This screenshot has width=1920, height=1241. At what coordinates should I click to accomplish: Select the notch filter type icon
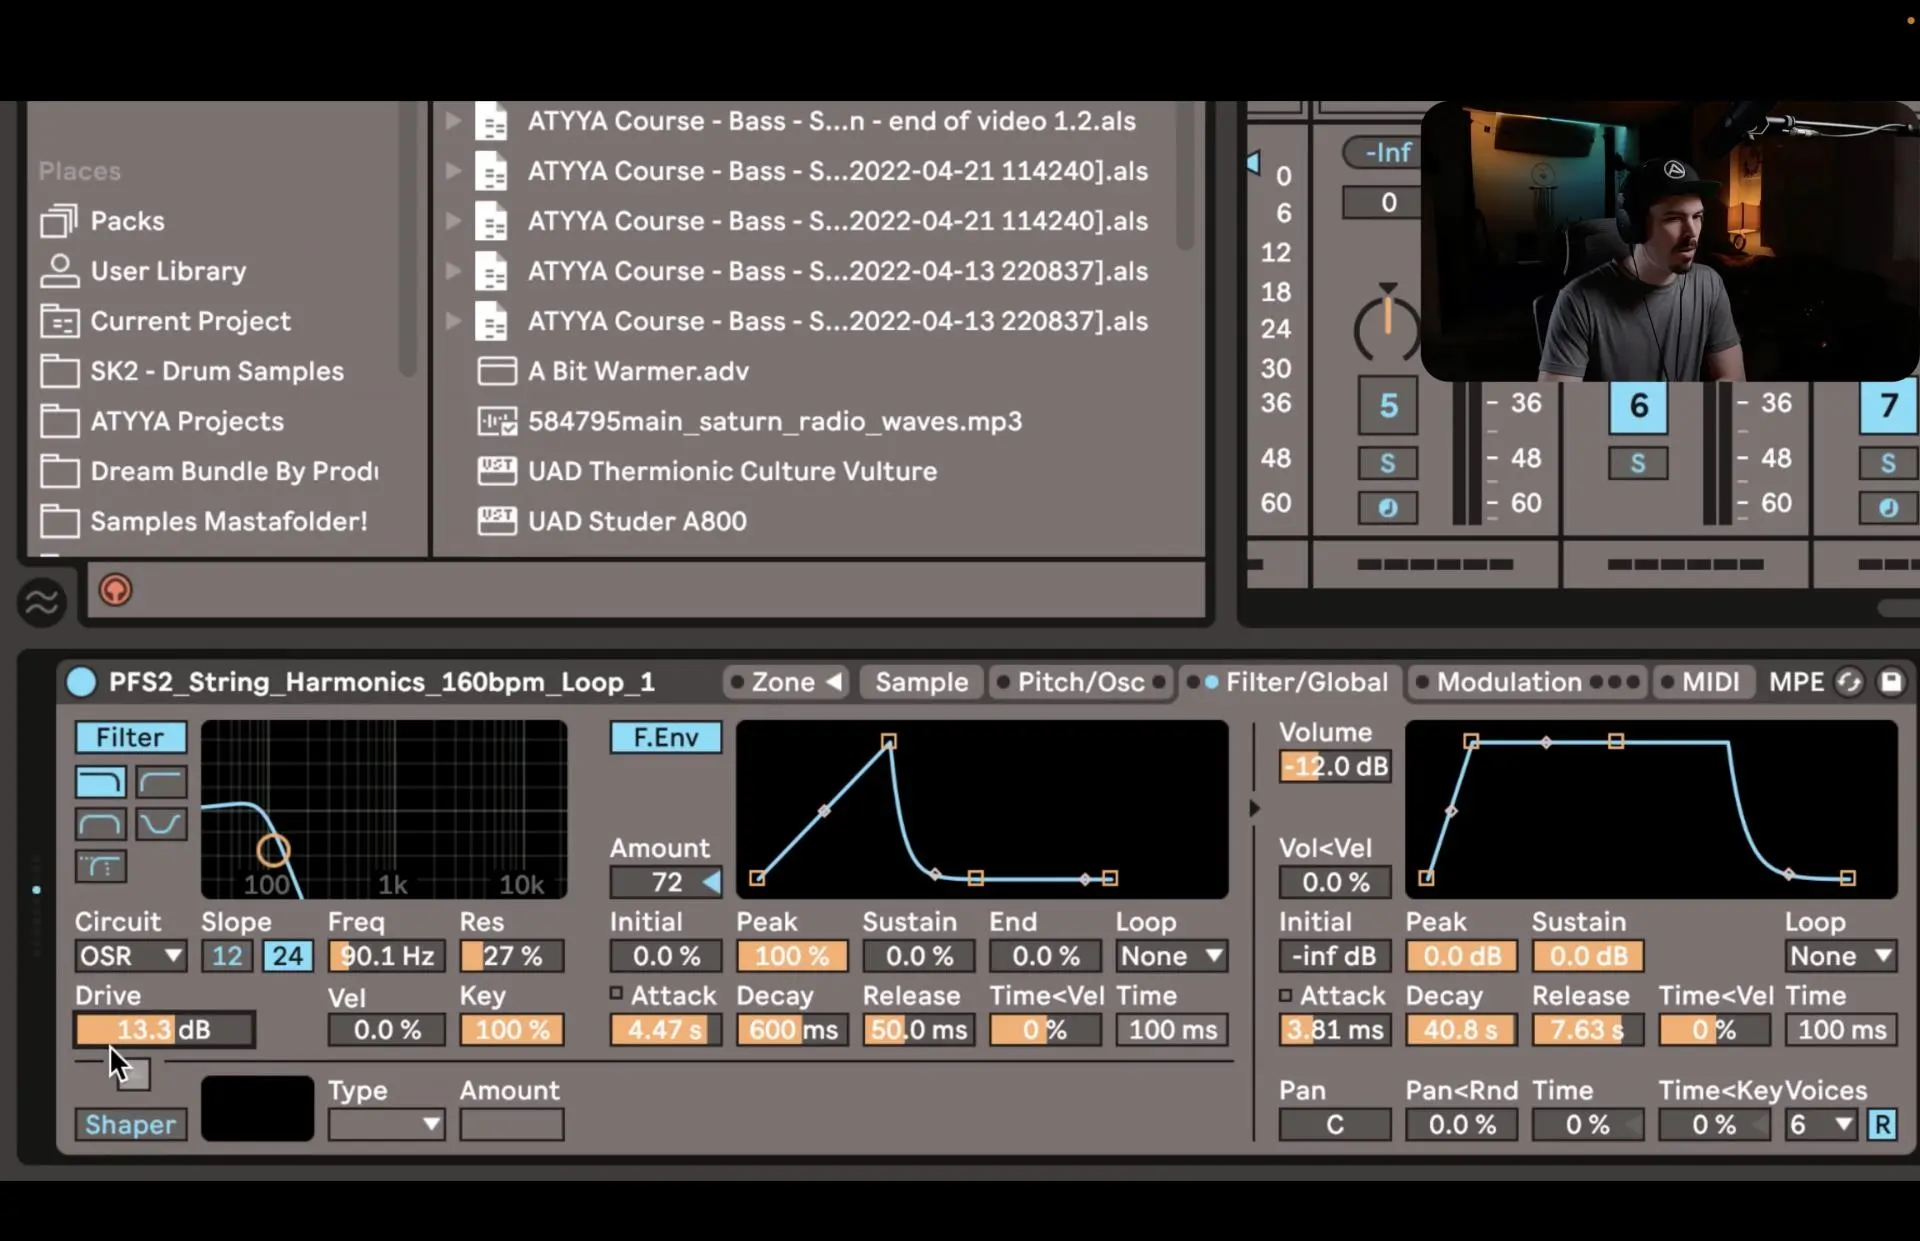tap(161, 824)
